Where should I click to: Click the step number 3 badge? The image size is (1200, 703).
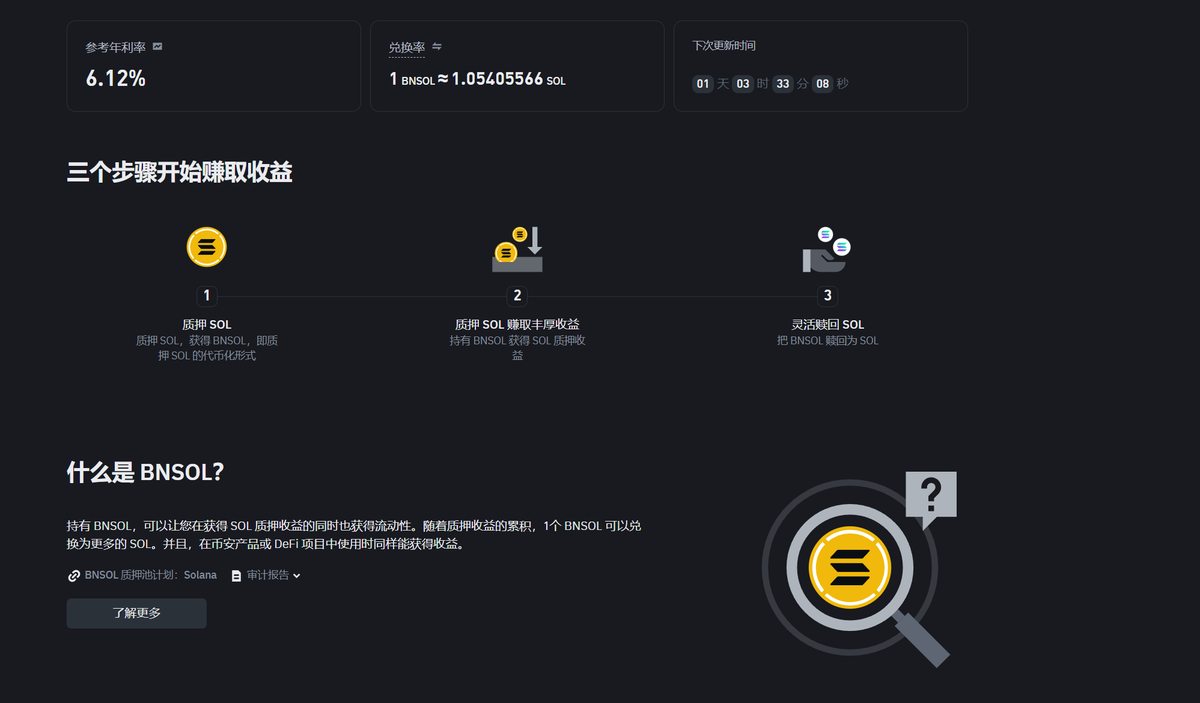tap(827, 296)
